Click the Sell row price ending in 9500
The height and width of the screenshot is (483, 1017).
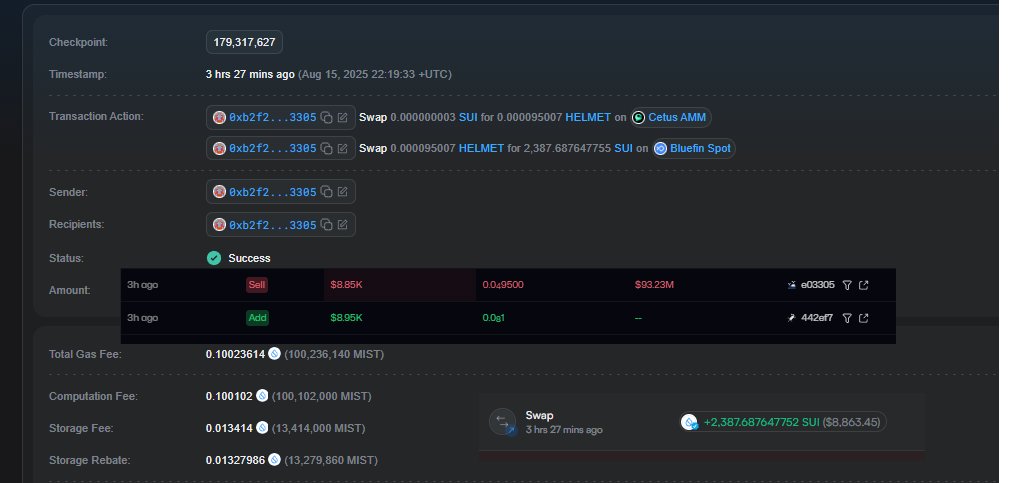click(503, 285)
